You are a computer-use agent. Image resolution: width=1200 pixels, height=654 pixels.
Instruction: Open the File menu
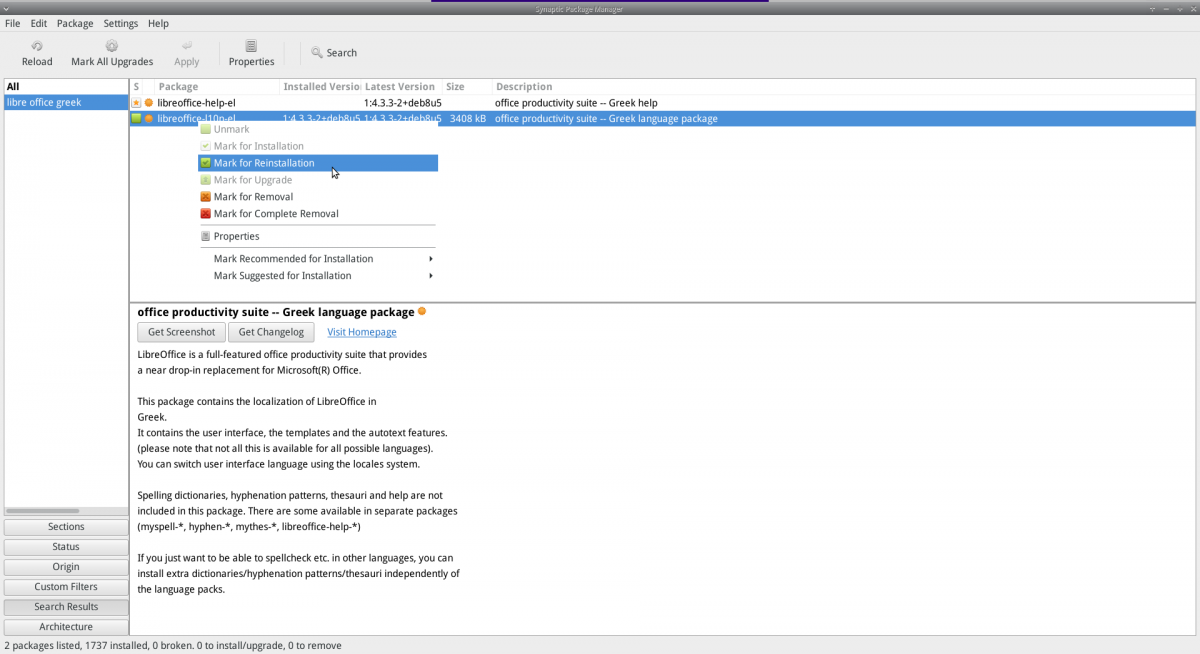(x=12, y=23)
